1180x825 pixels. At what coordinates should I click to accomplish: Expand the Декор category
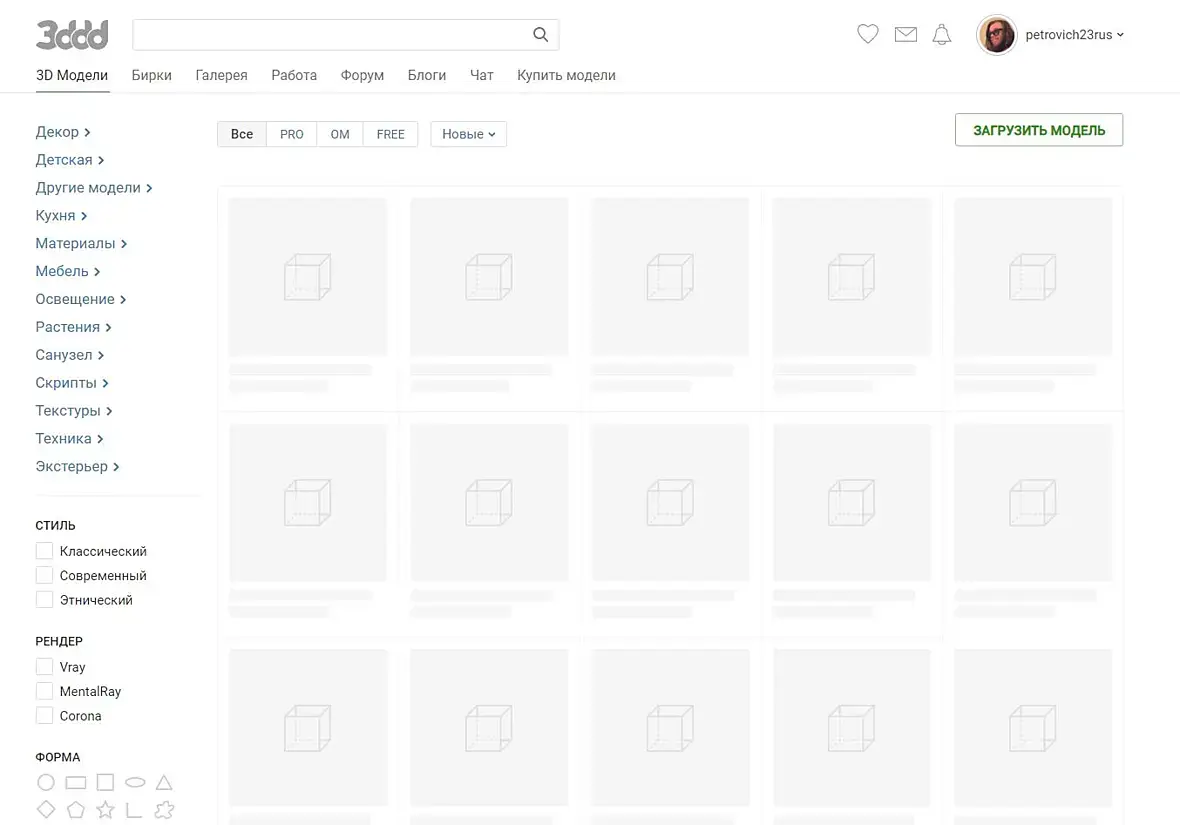point(63,132)
